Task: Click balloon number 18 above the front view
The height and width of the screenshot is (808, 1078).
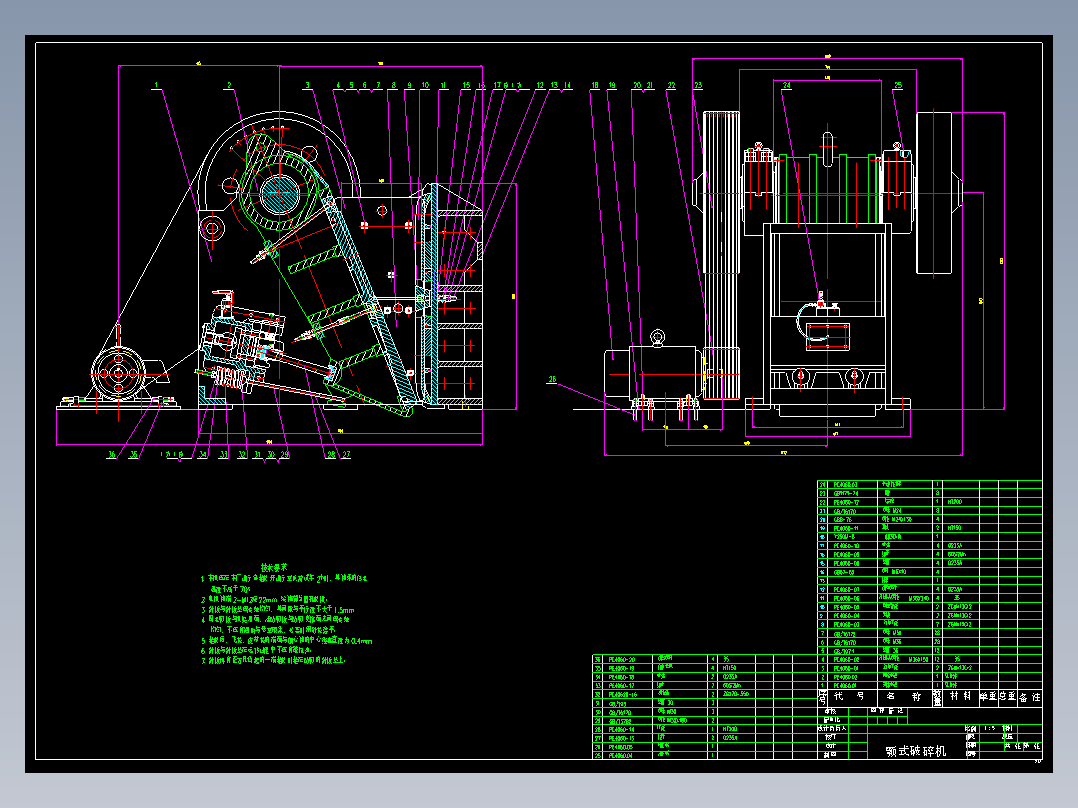Action: 595,85
